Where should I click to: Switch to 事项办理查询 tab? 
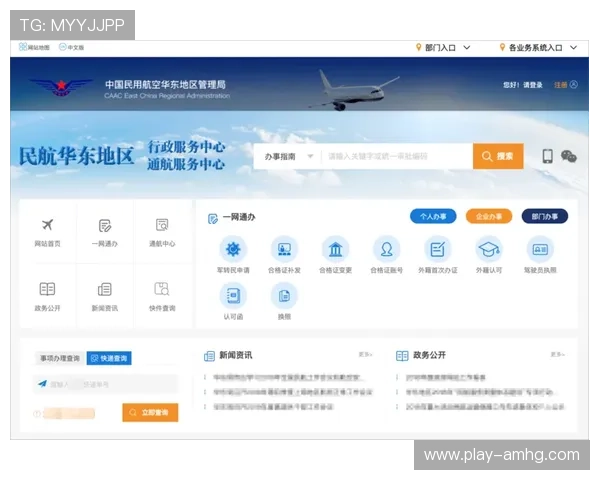60,358
